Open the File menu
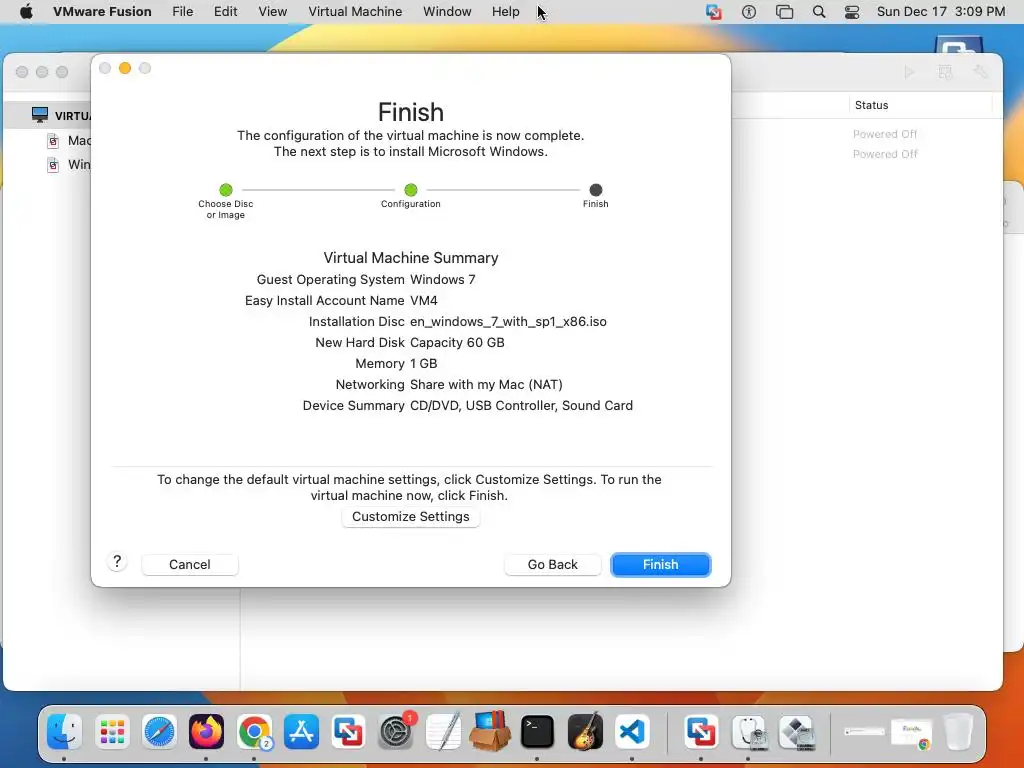Screen dimensions: 1024x768 tap(182, 11)
